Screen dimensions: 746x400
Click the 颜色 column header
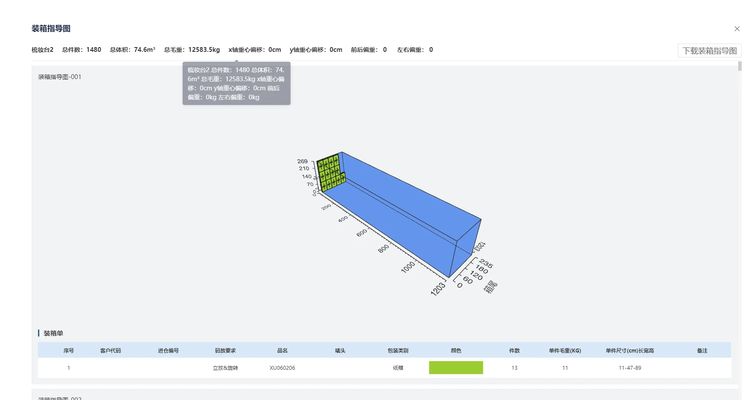tap(456, 351)
